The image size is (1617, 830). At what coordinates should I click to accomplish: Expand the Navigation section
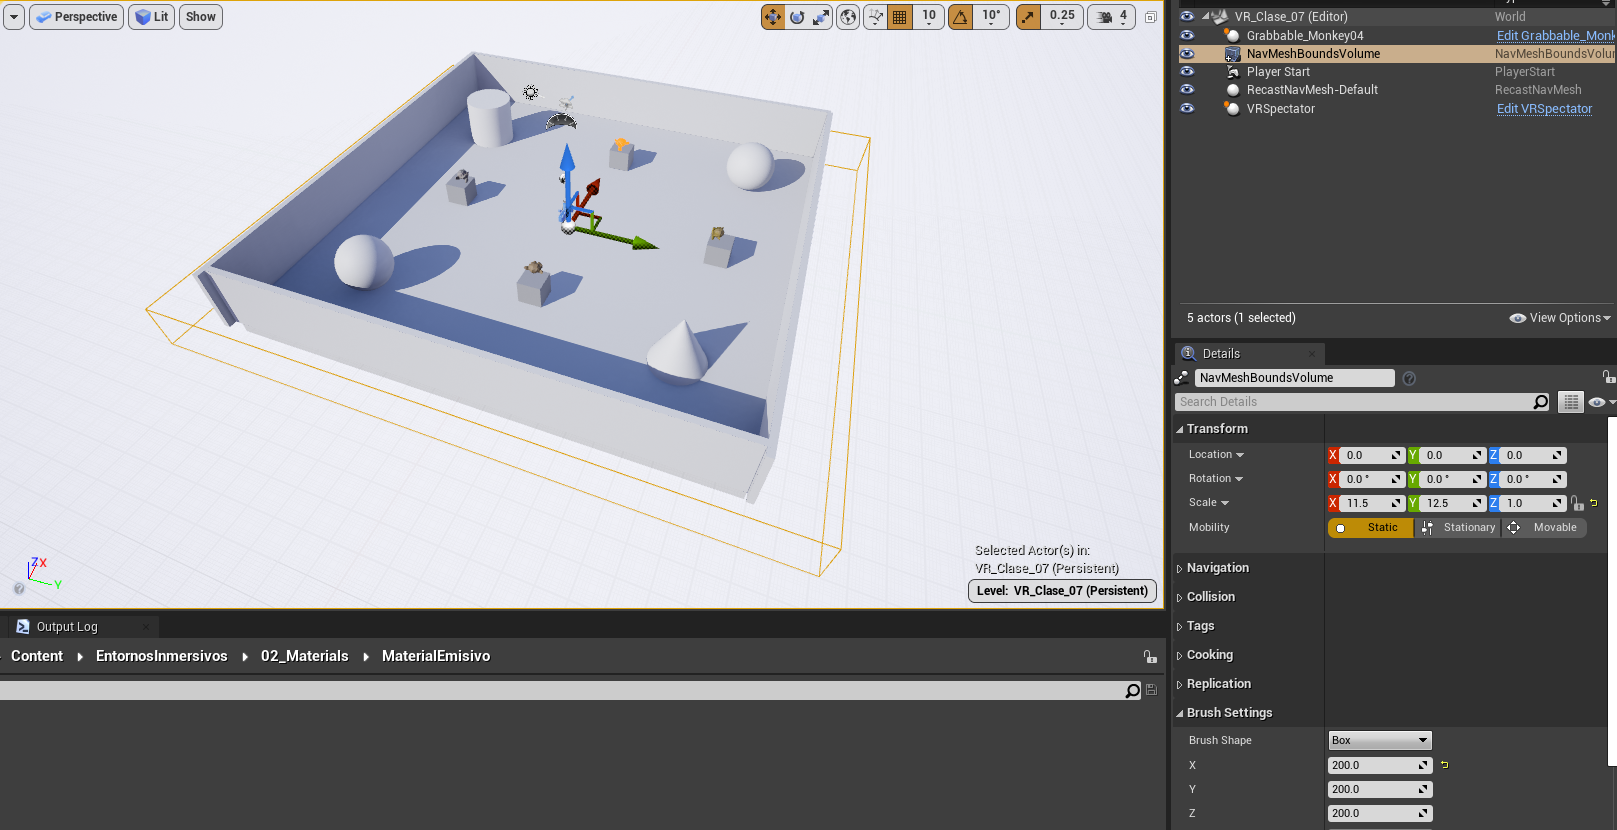pos(1217,568)
